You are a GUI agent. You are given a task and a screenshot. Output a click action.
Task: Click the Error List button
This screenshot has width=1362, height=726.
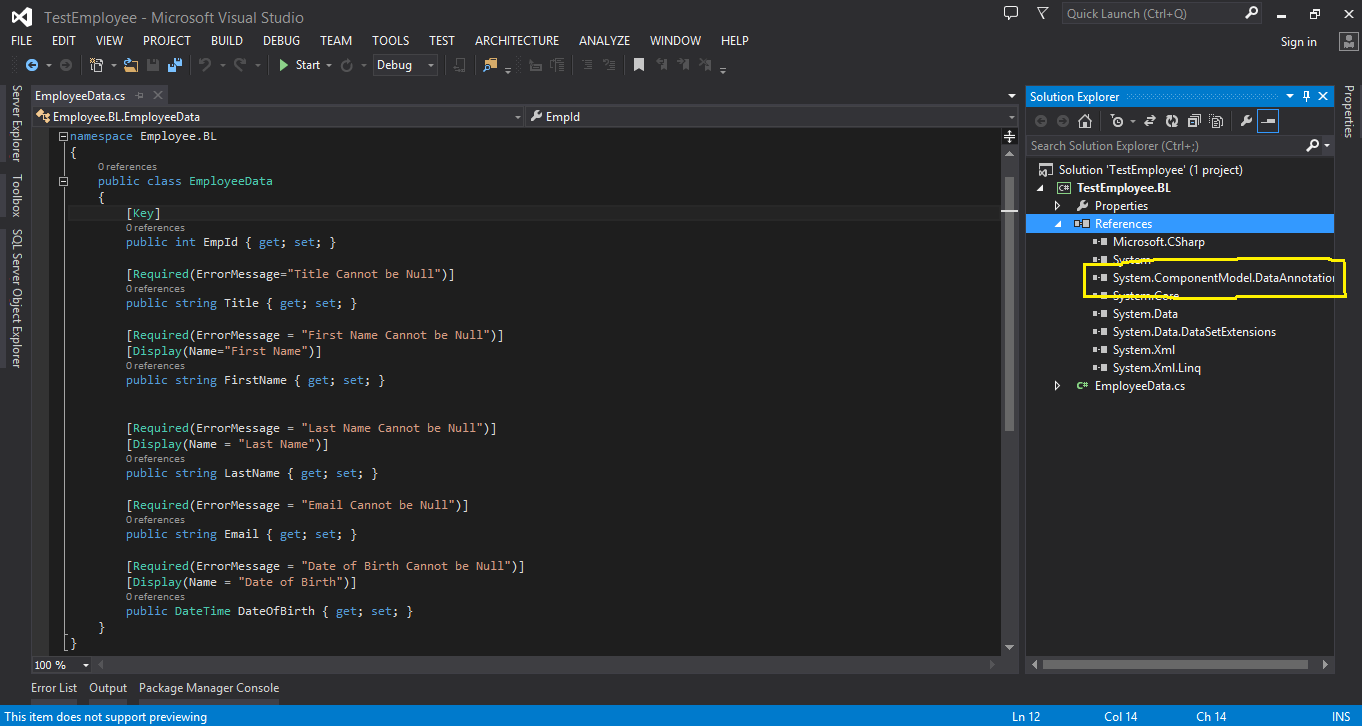click(x=54, y=687)
